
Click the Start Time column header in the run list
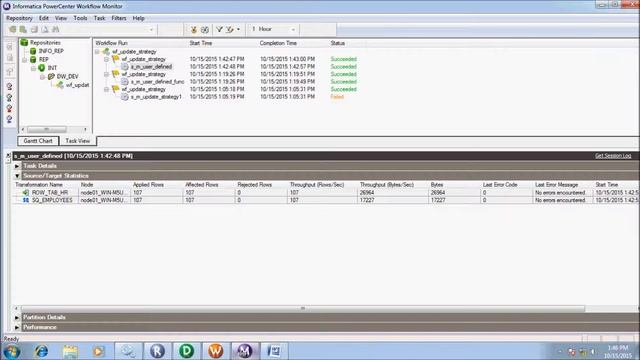201,43
